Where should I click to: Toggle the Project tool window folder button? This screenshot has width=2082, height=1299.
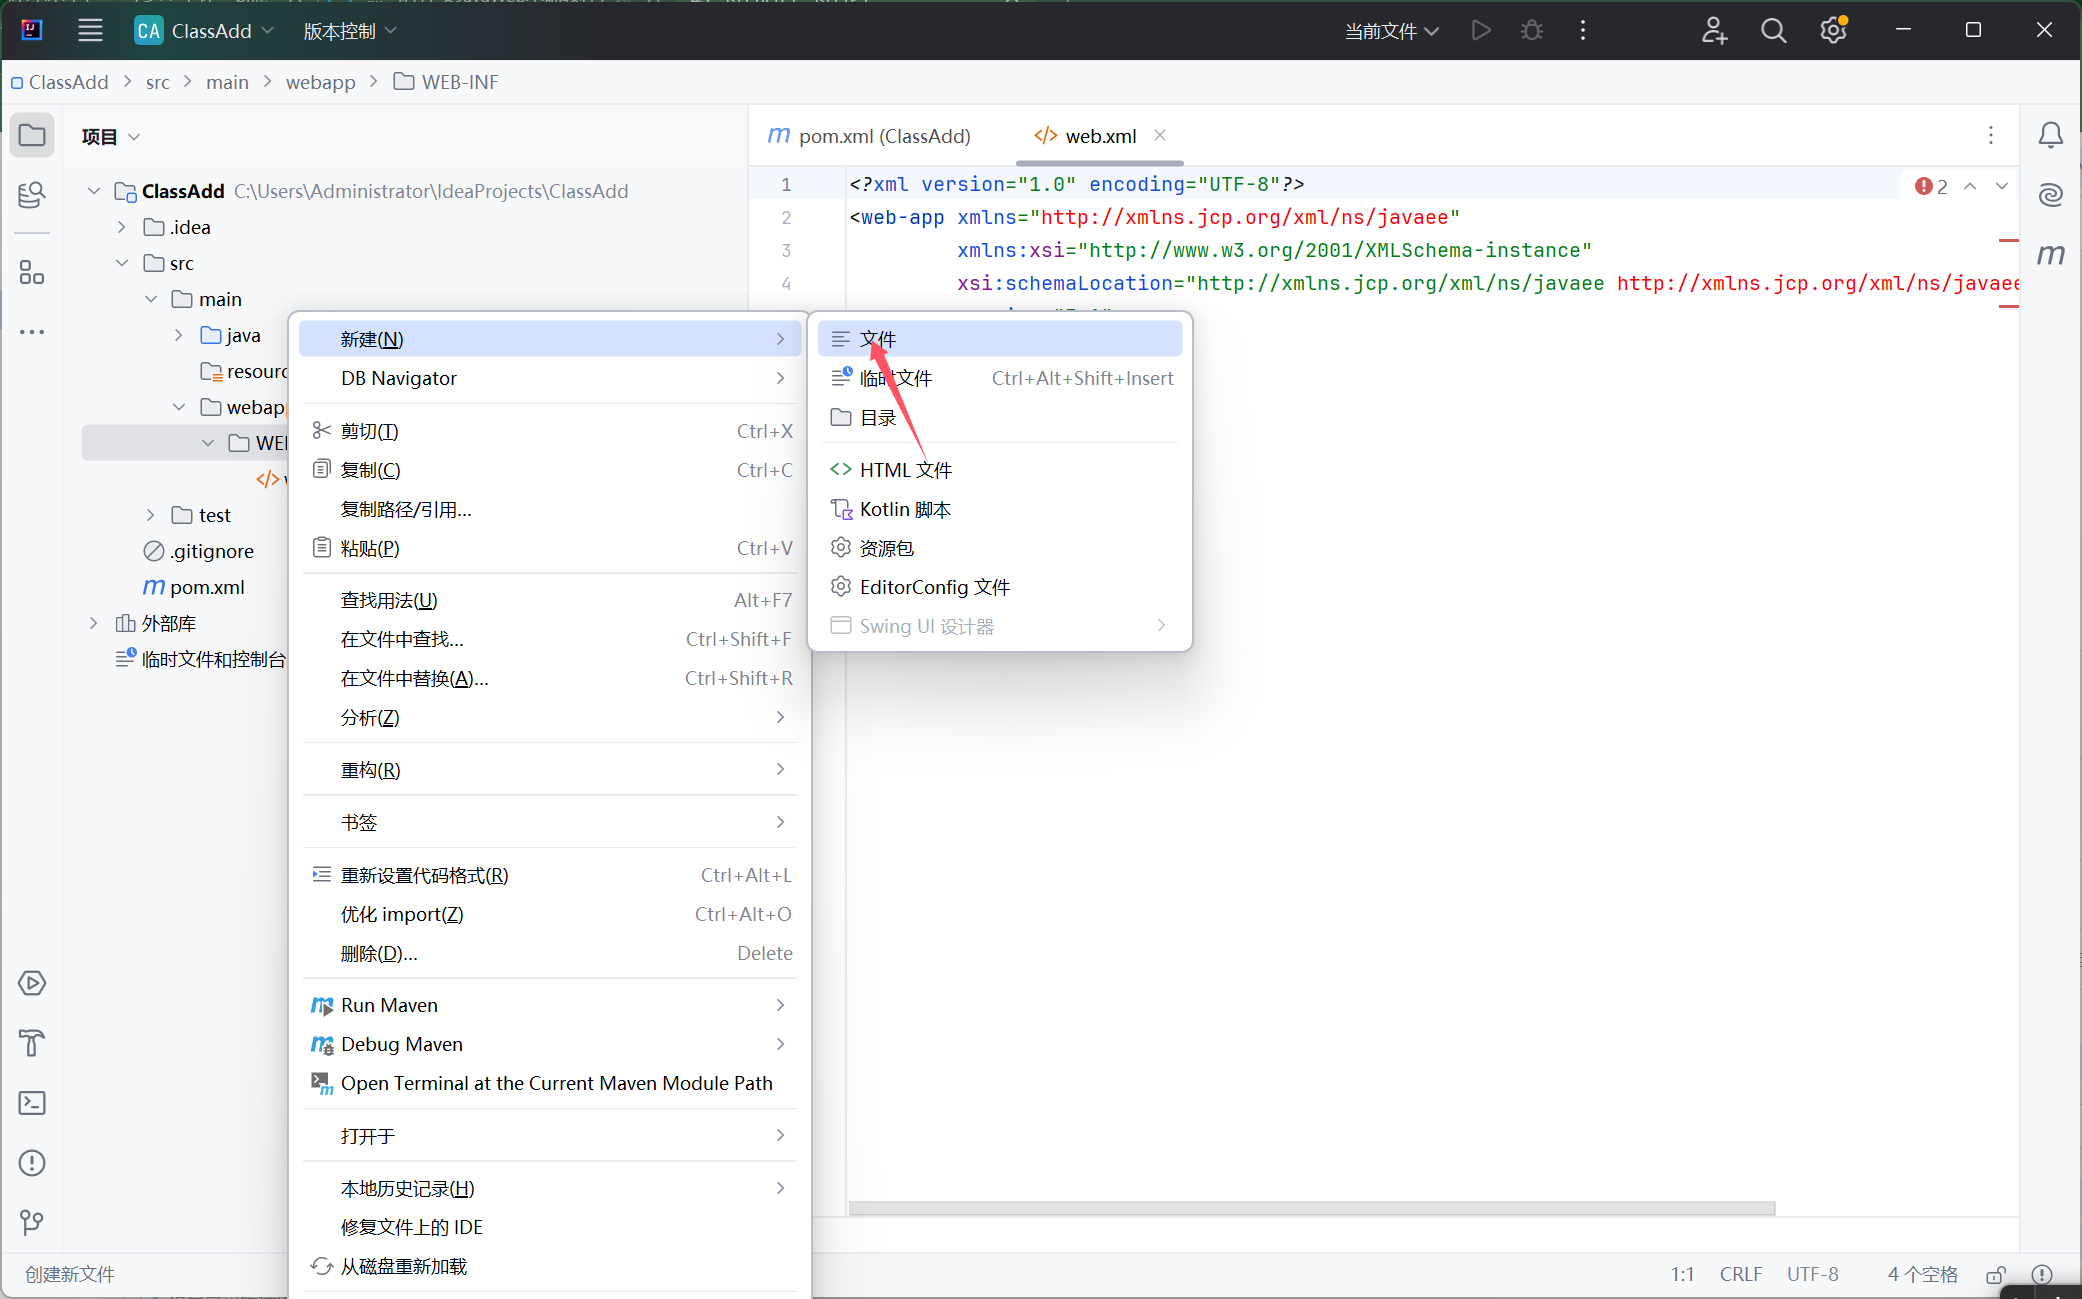[x=31, y=135]
